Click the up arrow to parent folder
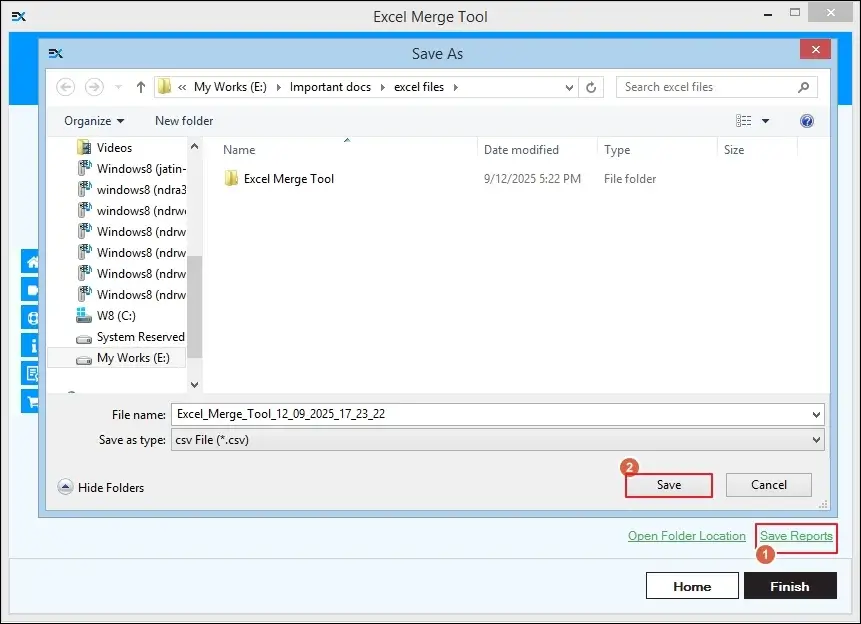This screenshot has width=861, height=624. coord(140,87)
